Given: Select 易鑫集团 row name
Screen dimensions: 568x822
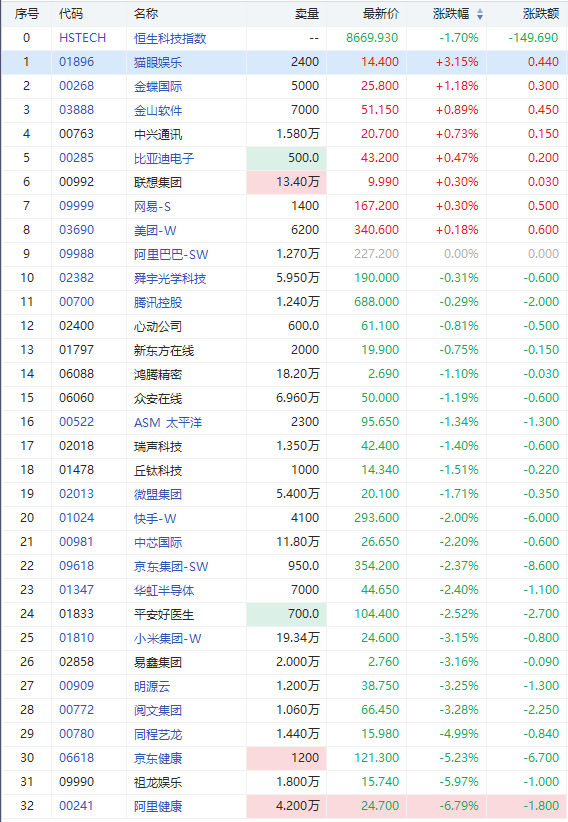Looking at the screenshot, I should (158, 663).
